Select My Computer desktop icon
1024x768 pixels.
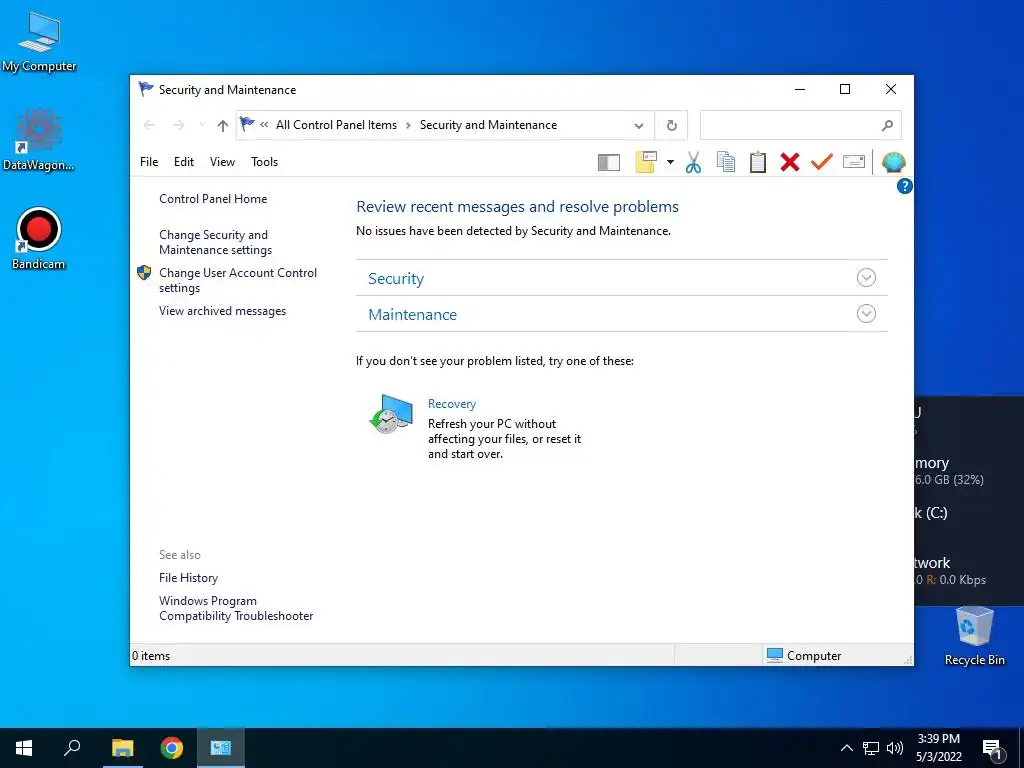(x=39, y=42)
